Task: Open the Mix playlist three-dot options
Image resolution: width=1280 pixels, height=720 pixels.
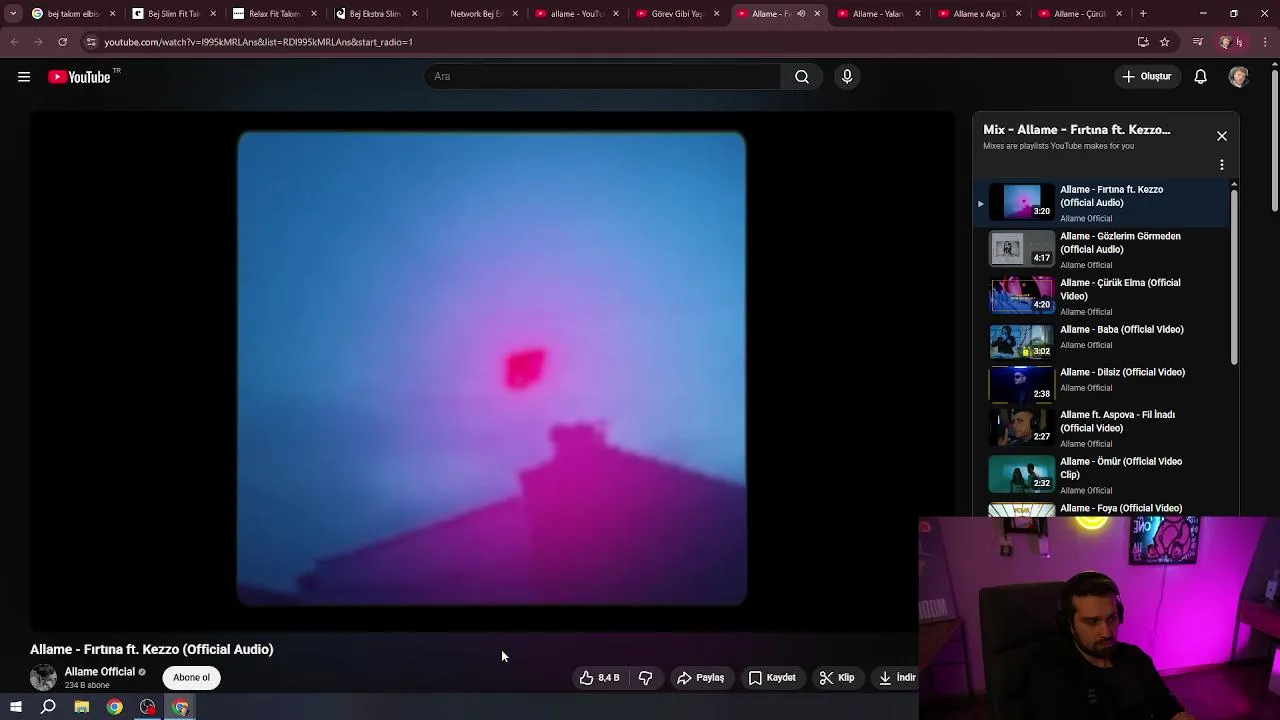Action: tap(1222, 165)
